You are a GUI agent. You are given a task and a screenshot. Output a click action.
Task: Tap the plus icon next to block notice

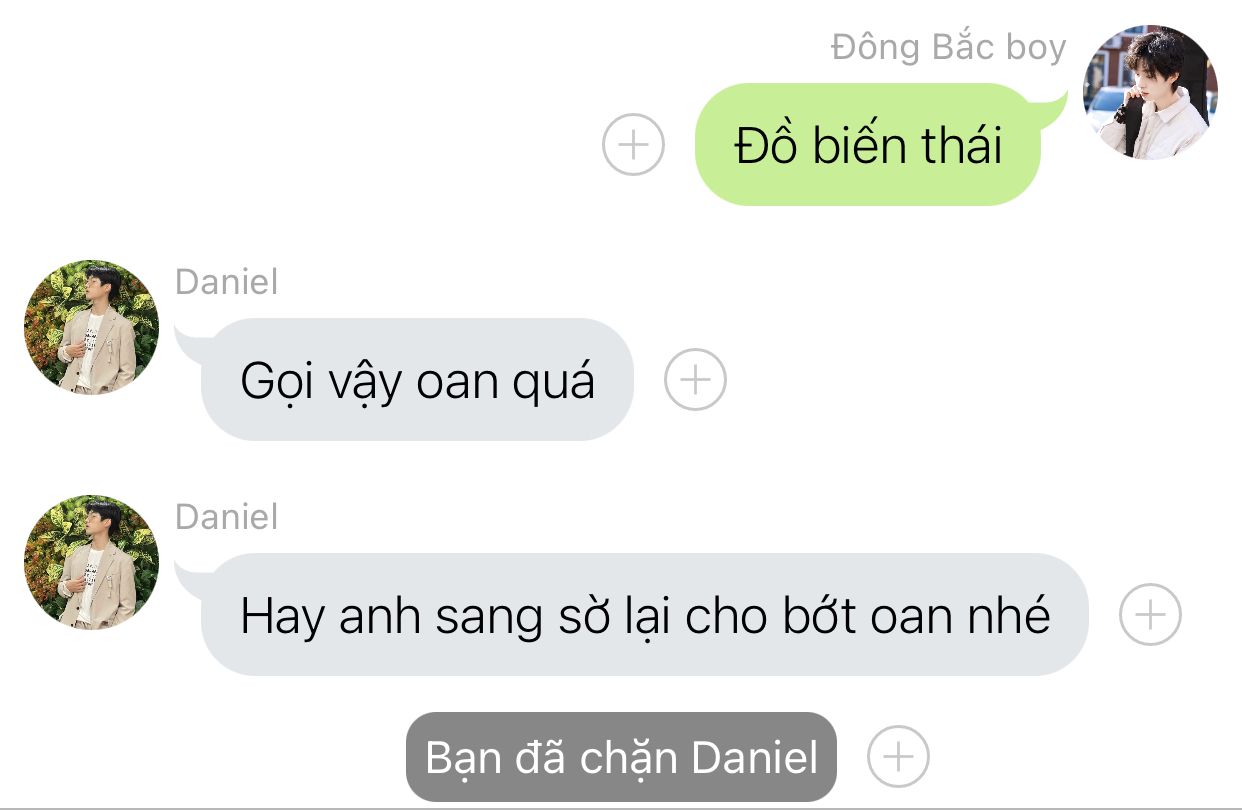pos(898,757)
